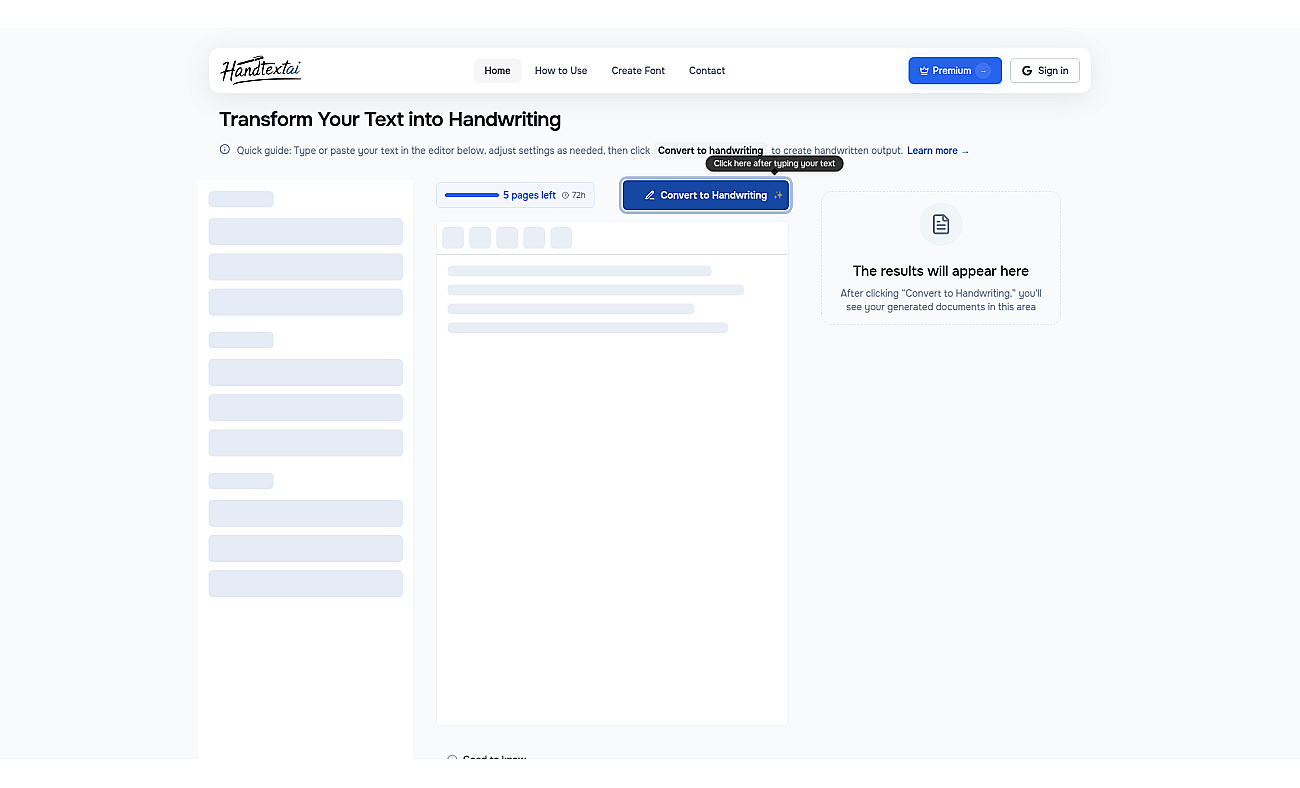Click the "Transform Your Text into Handwriting" heading
The width and height of the screenshot is (1300, 788).
(x=390, y=120)
